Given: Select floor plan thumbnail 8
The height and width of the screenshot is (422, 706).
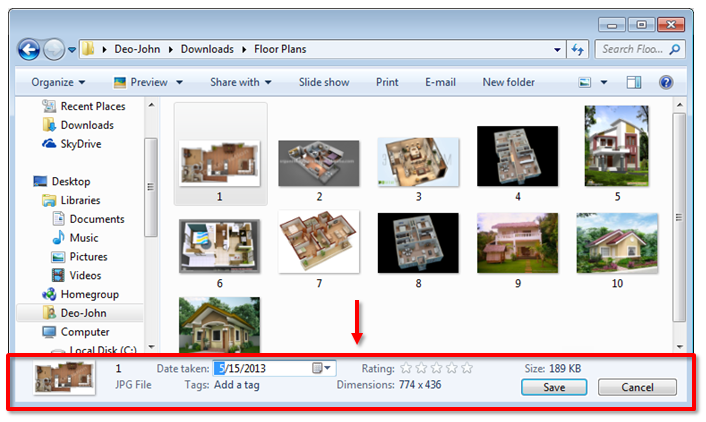Looking at the screenshot, I should pos(418,243).
